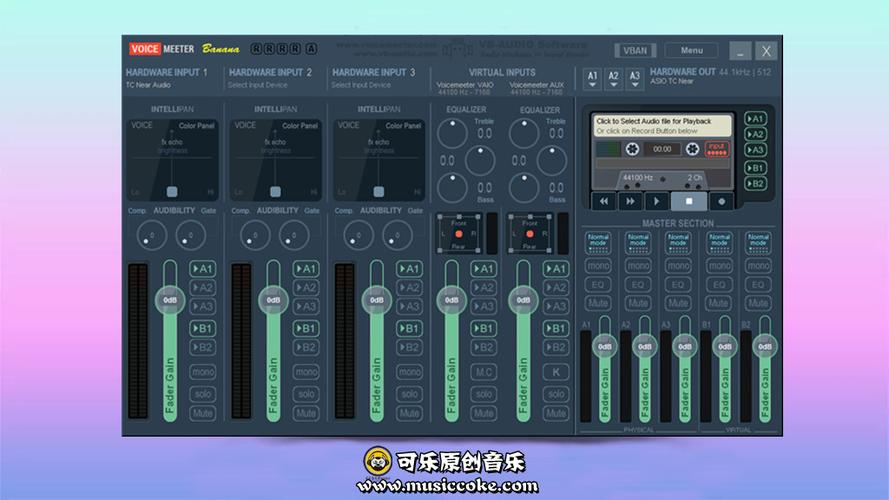Open the A2 hardware output device dropdown
This screenshot has height=500, width=889.
point(613,78)
